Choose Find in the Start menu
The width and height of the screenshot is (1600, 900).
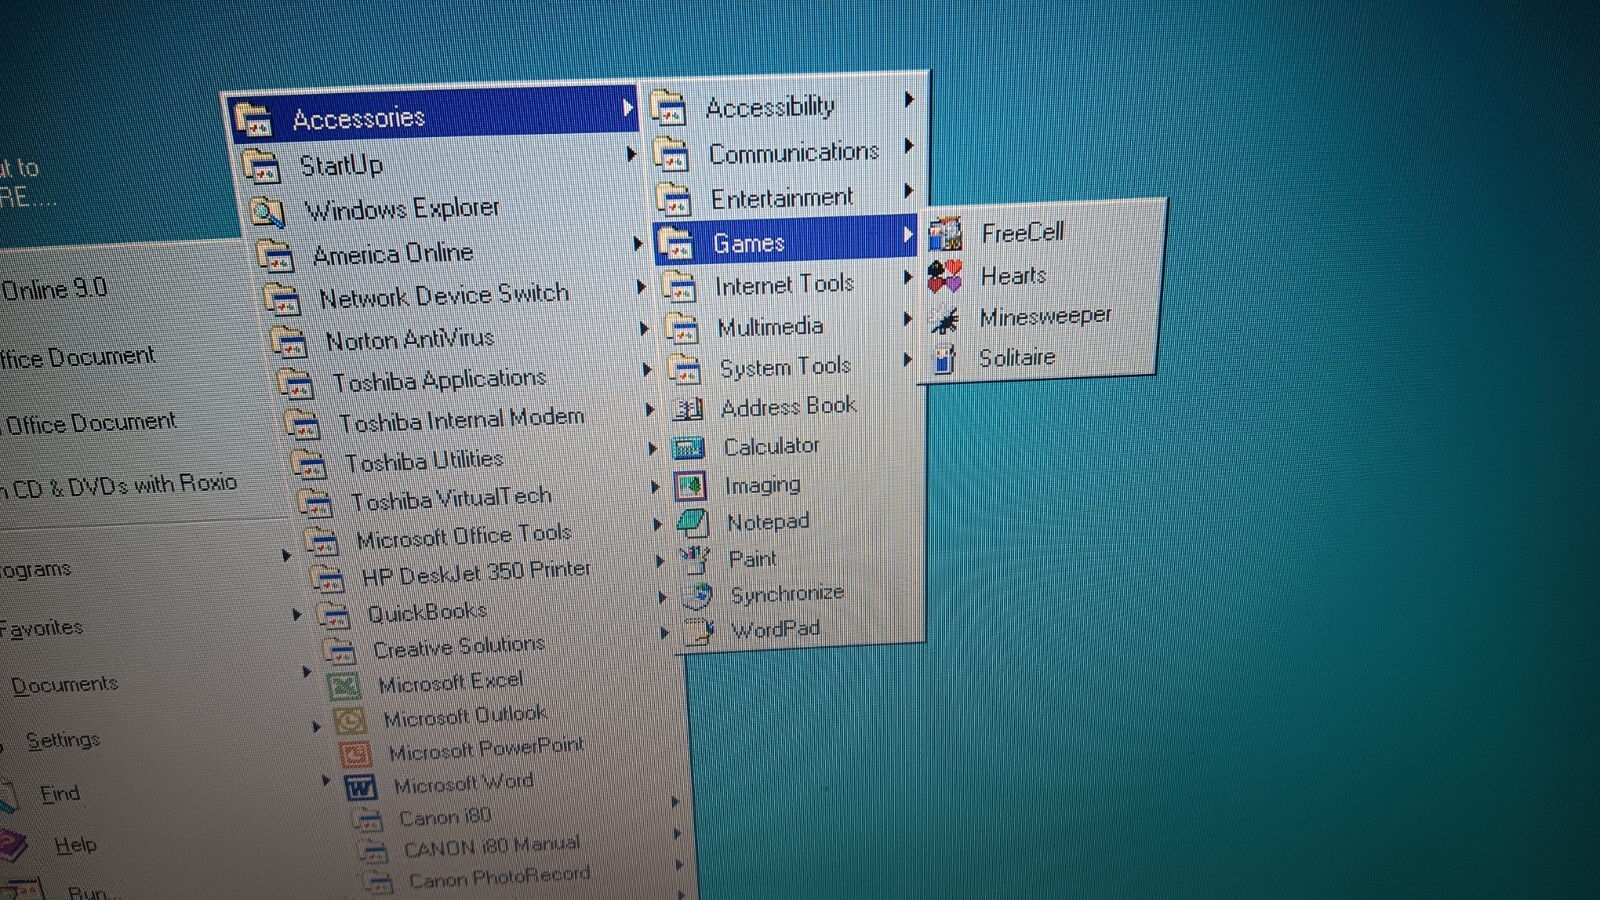60,794
